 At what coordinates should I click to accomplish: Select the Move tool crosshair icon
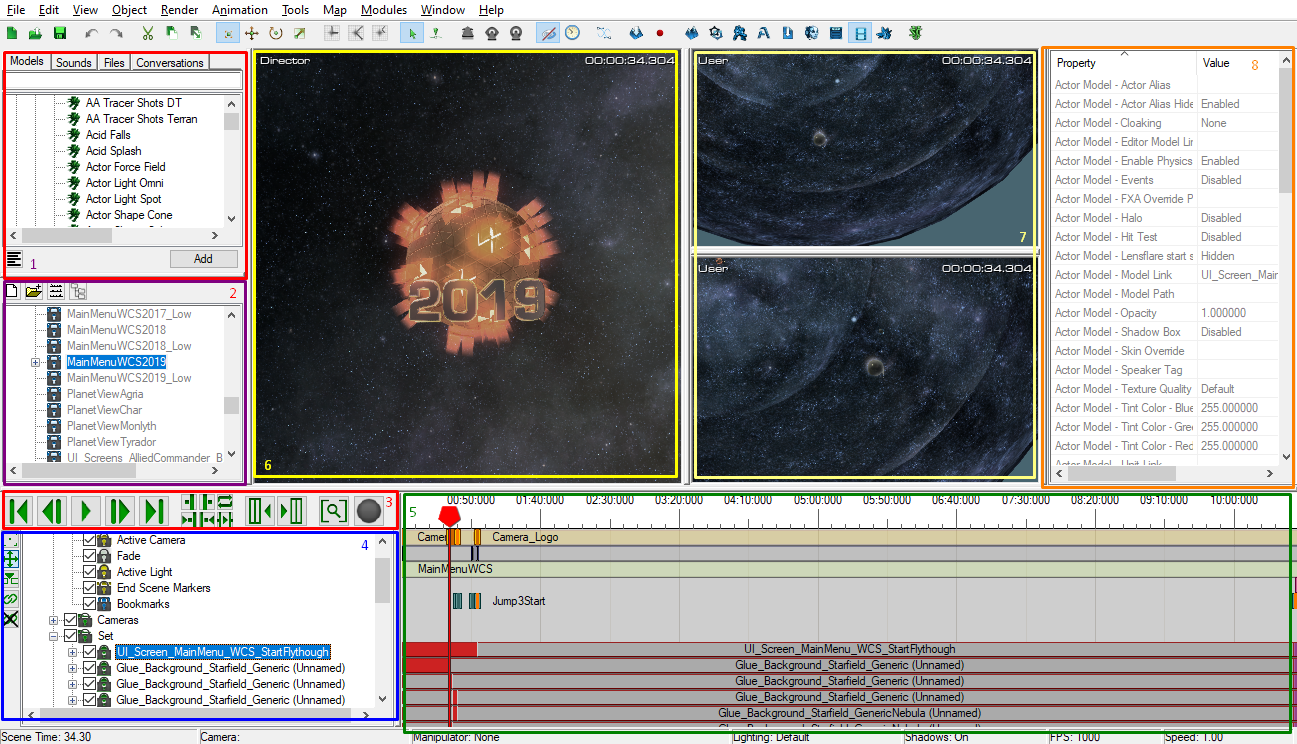(x=252, y=33)
